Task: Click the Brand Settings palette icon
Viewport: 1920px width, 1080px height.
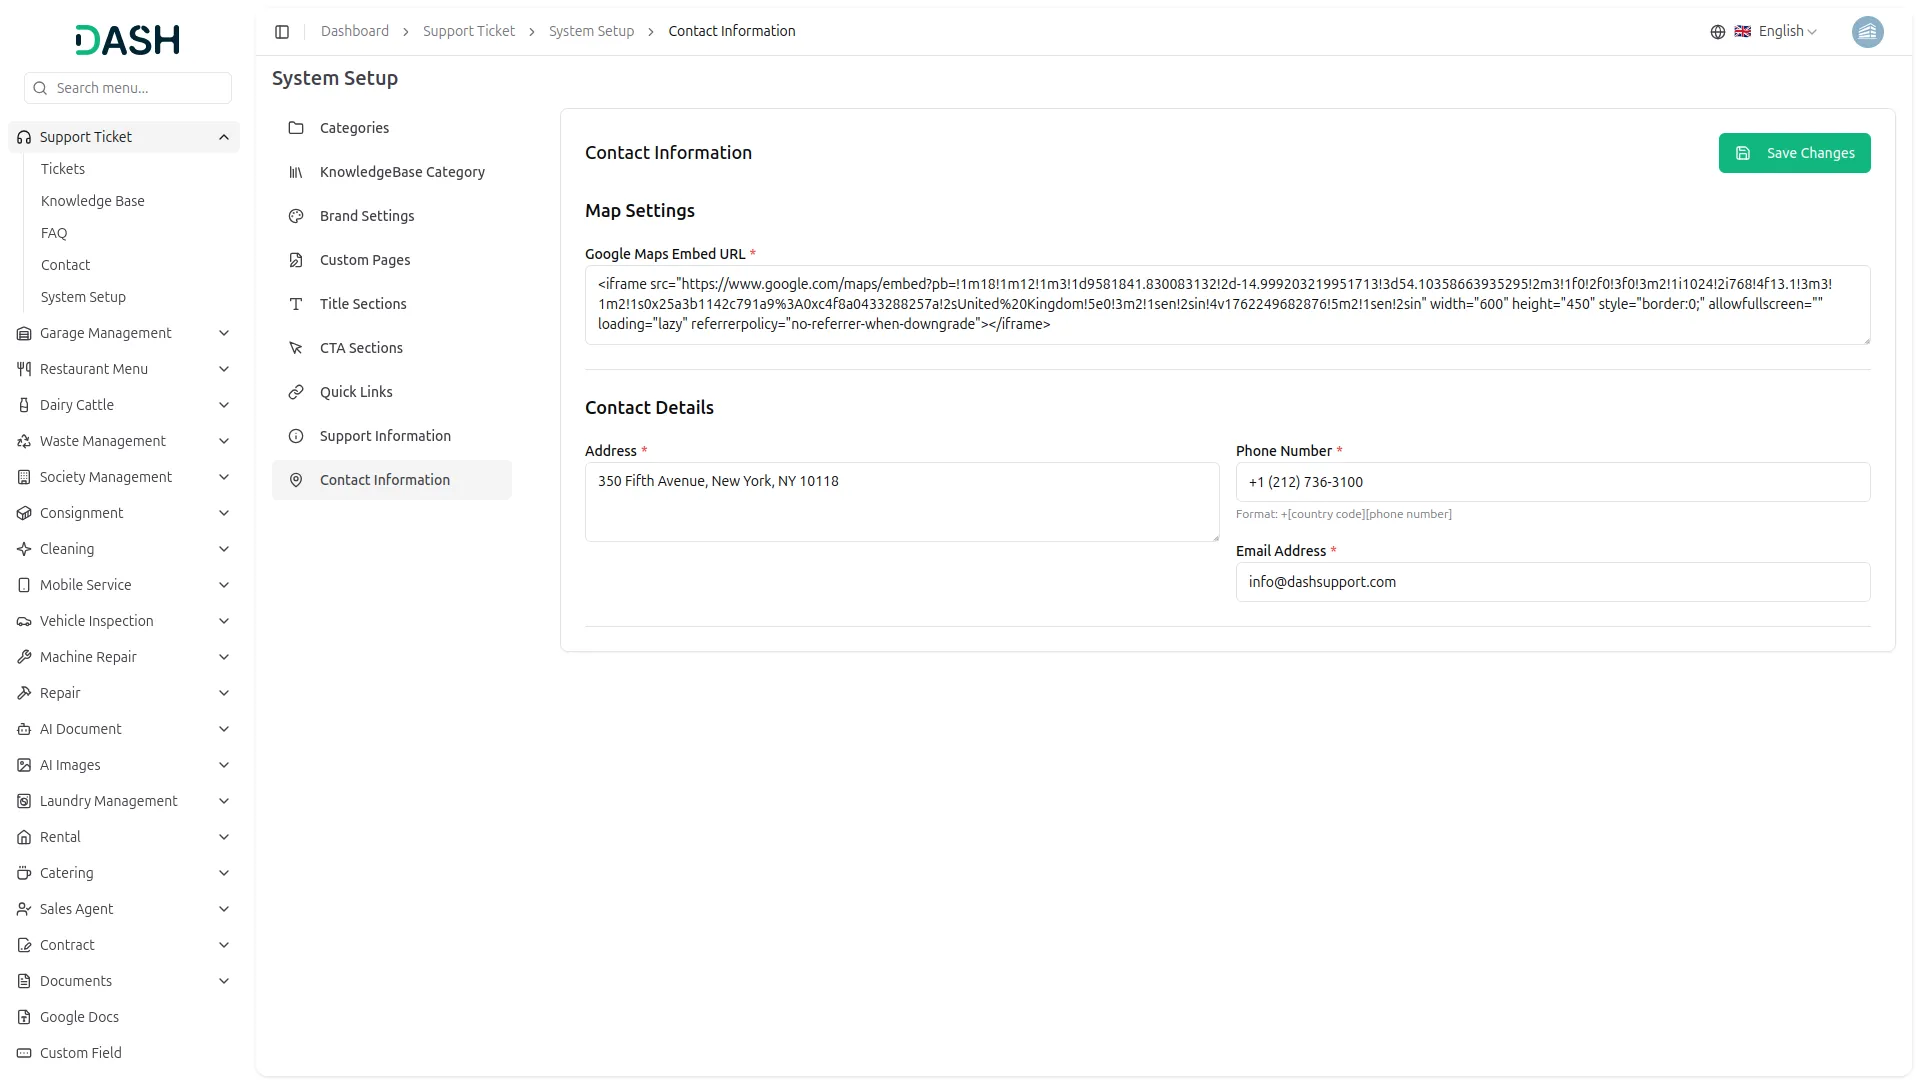Action: pos(296,216)
